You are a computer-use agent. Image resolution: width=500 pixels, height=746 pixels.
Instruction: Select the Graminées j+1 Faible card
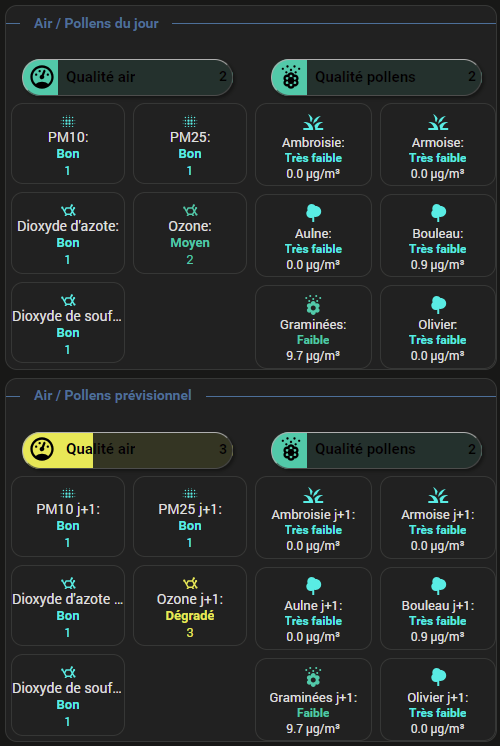click(313, 699)
